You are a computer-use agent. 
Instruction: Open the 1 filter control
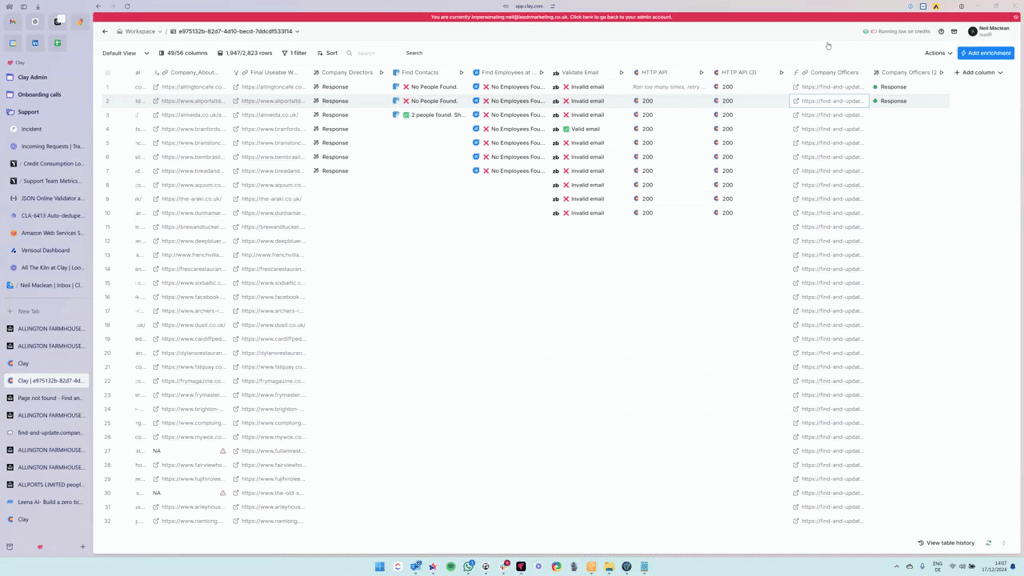point(295,53)
